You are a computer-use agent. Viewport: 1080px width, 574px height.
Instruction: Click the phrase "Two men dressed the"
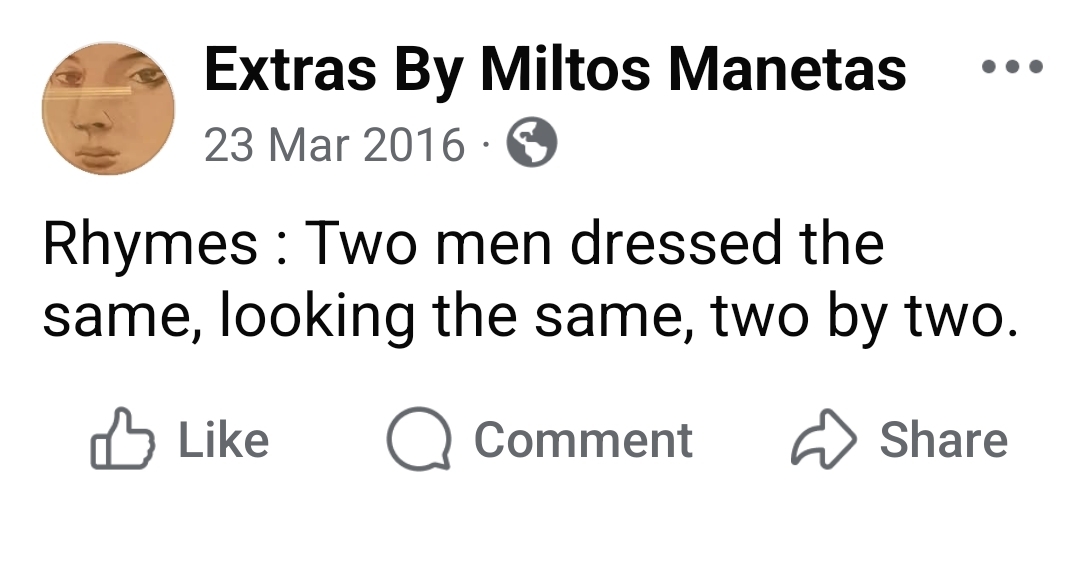[594, 245]
